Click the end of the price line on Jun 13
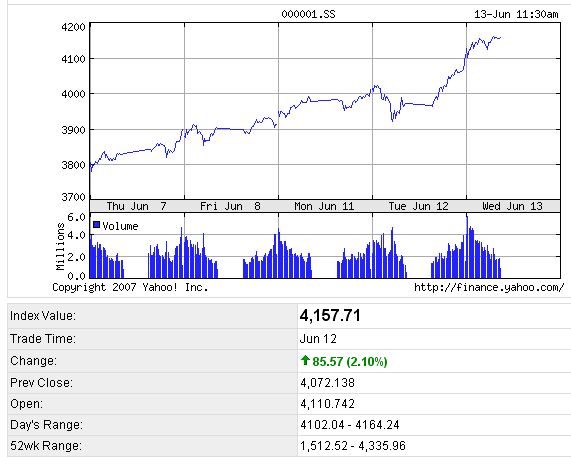 point(500,38)
